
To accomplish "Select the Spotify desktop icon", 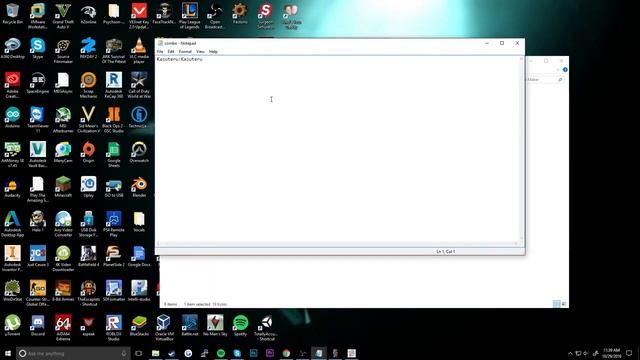I will pos(240,325).
